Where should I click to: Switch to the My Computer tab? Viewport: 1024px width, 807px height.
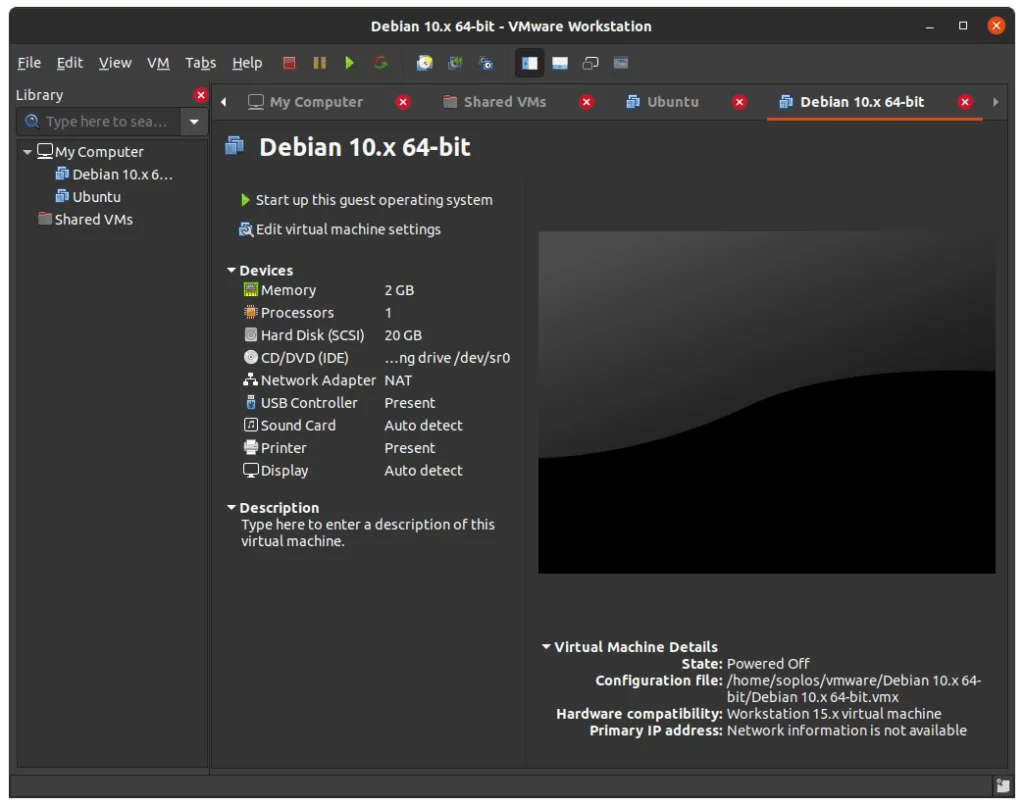pyautogui.click(x=306, y=102)
